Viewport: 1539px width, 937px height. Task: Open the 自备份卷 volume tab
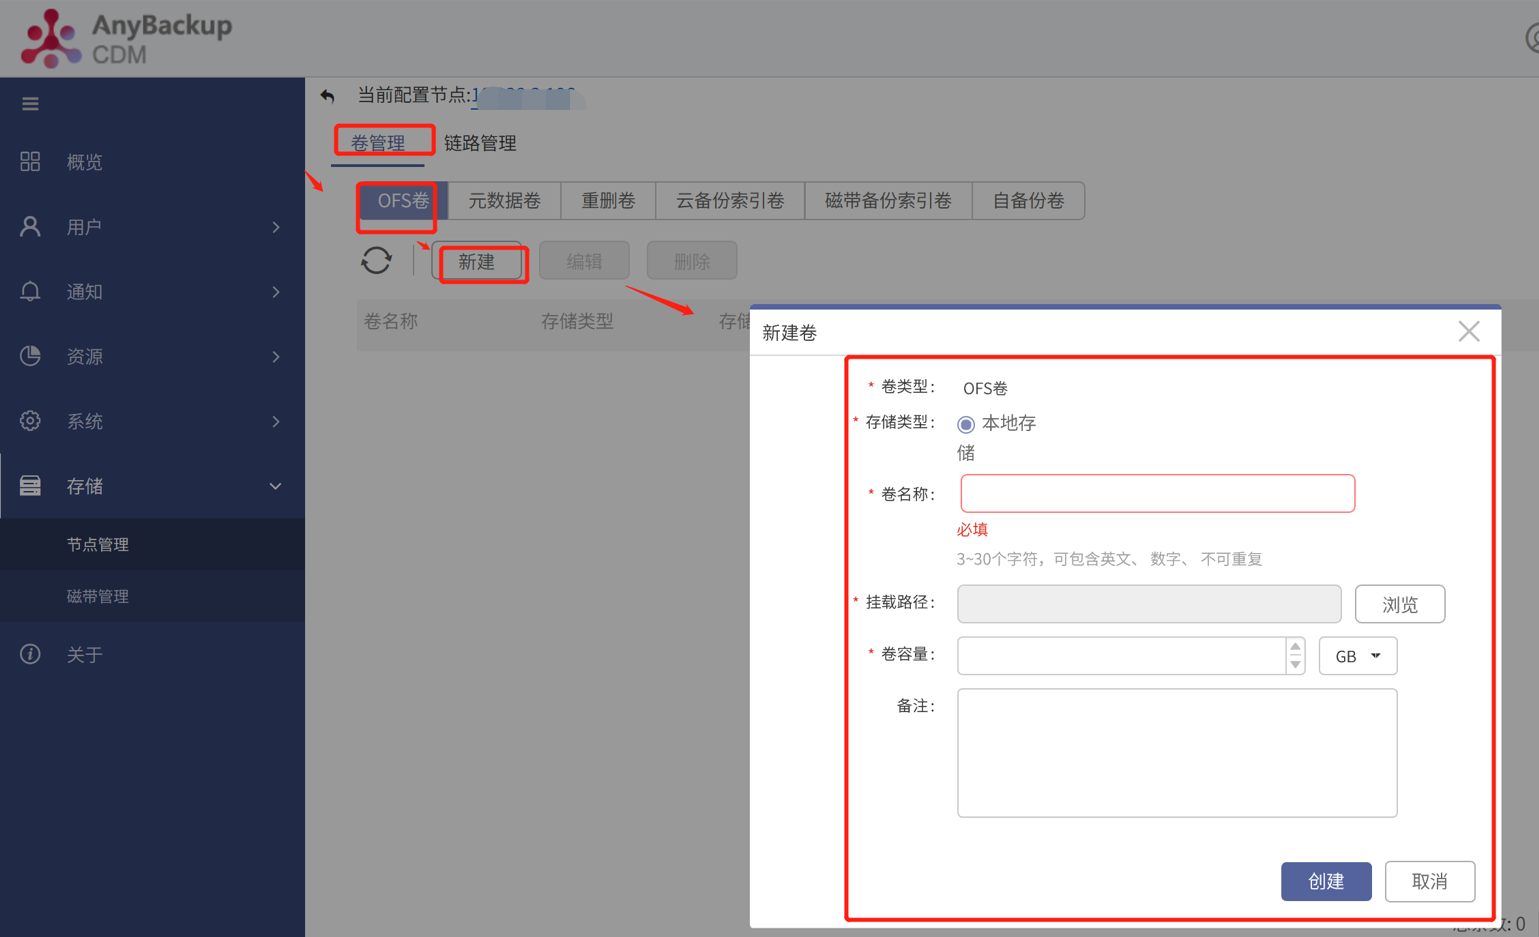[x=1027, y=200]
